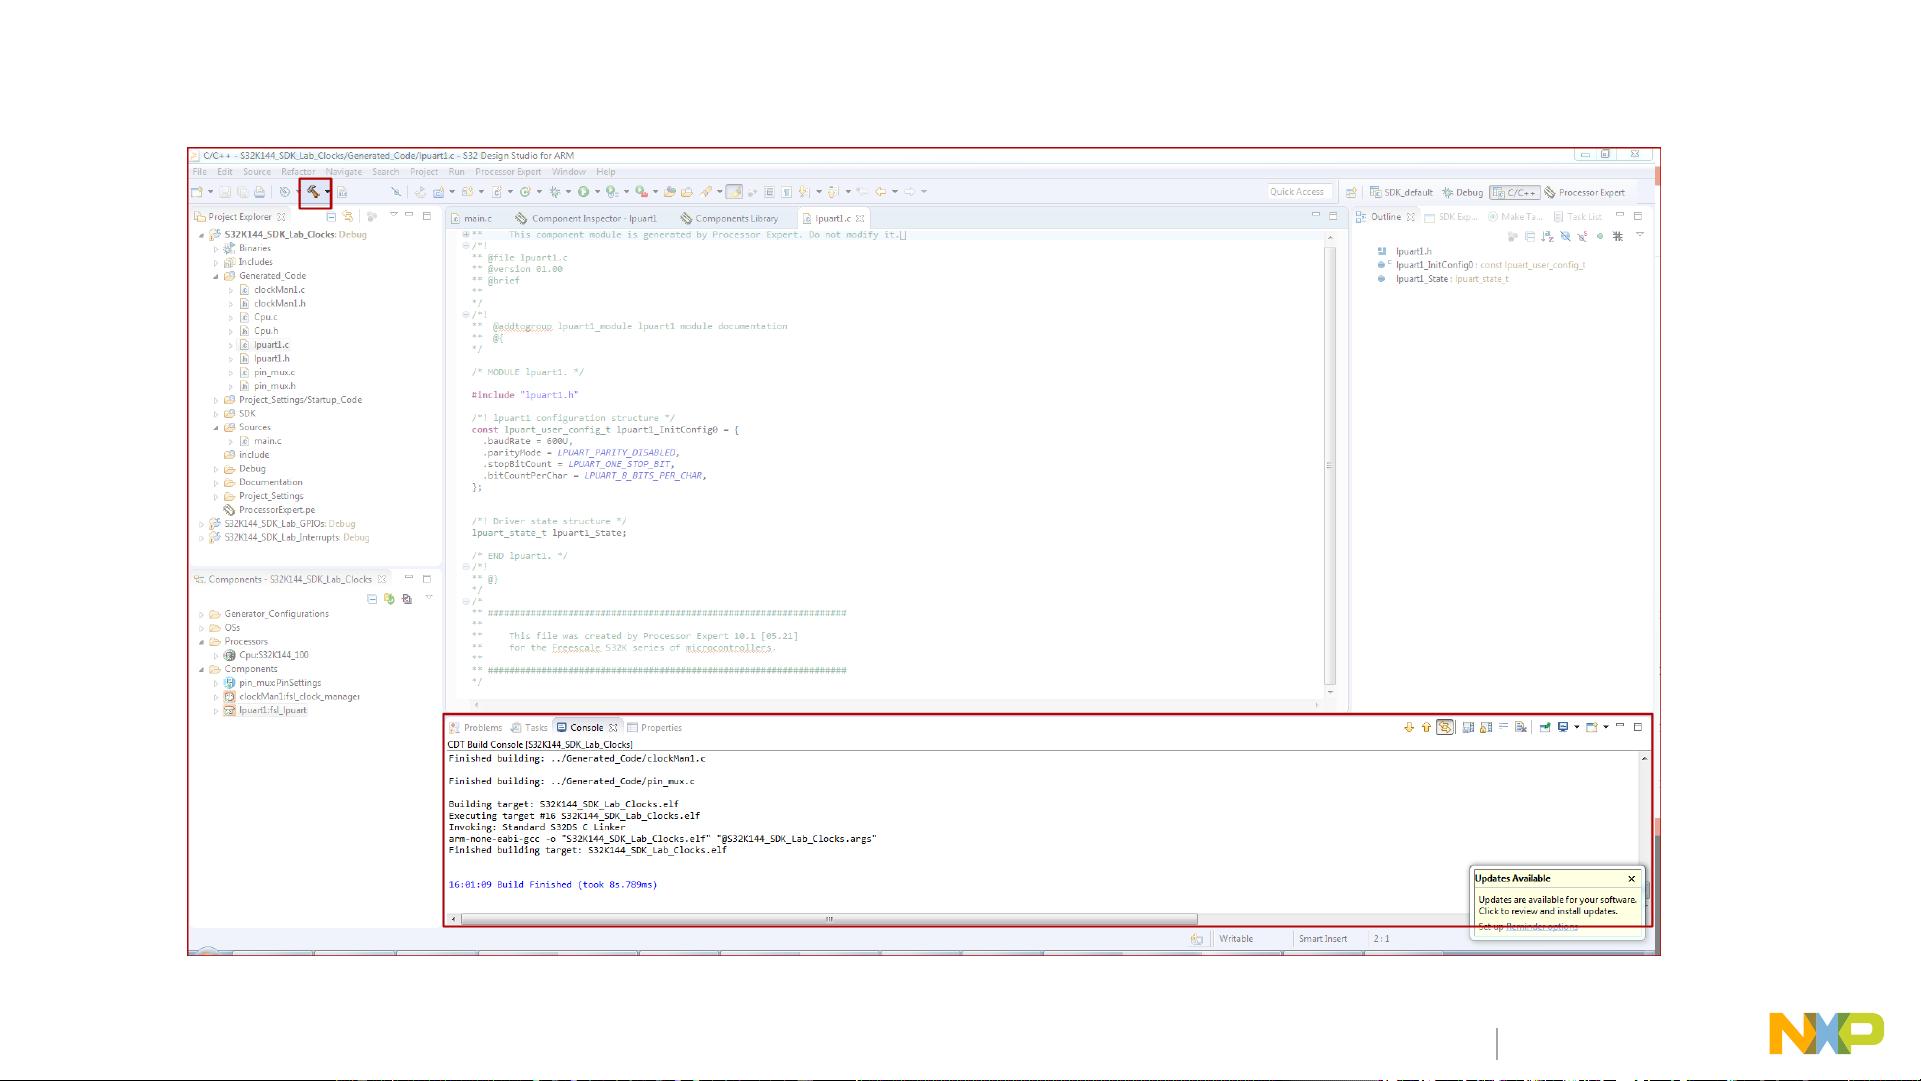Click the Print icon in toolbar
Image resolution: width=1921 pixels, height=1081 pixels.
pyautogui.click(x=259, y=192)
